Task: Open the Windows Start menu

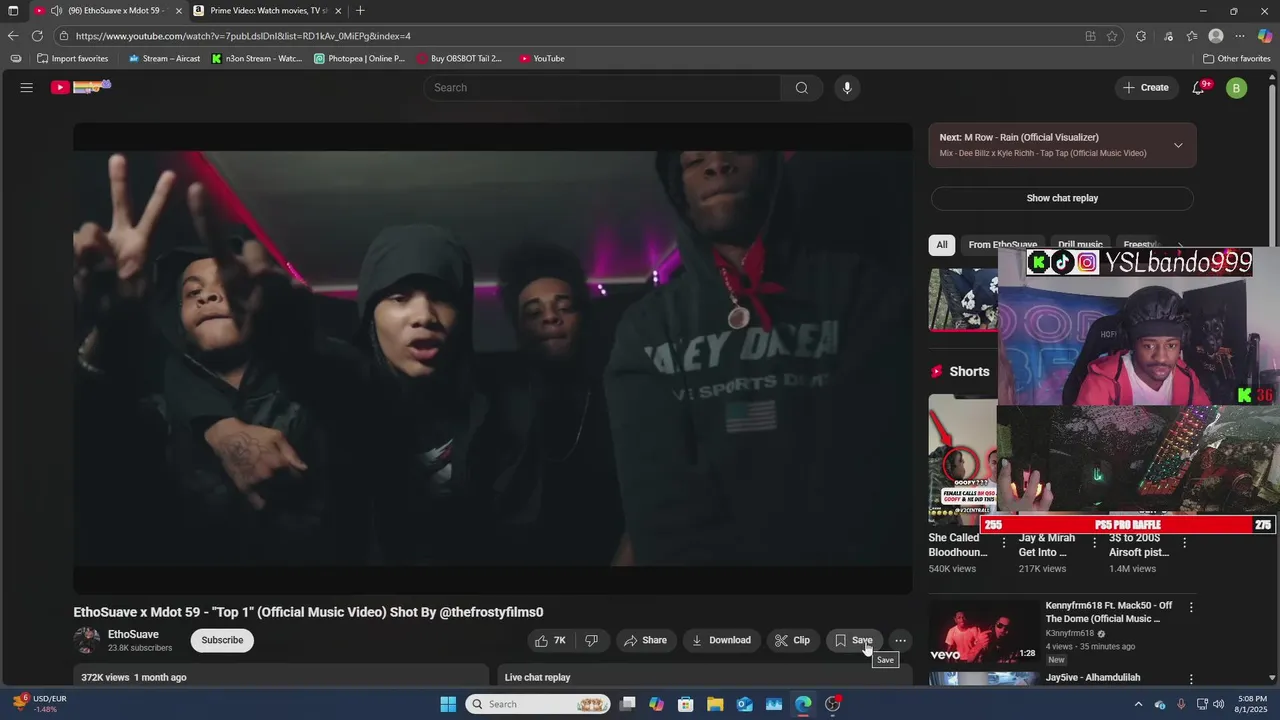Action: click(x=448, y=704)
